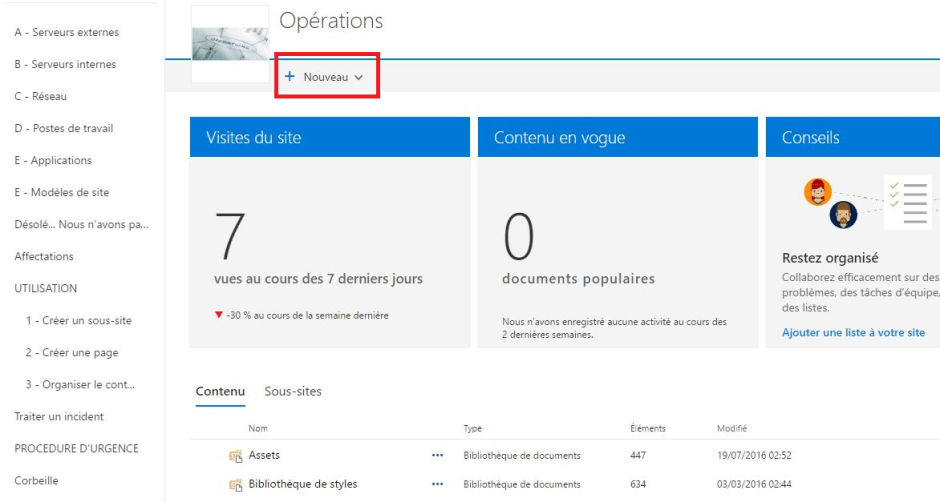The width and height of the screenshot is (940, 502).
Task: Expand the Nouveau dropdown chevron
Action: [x=358, y=78]
